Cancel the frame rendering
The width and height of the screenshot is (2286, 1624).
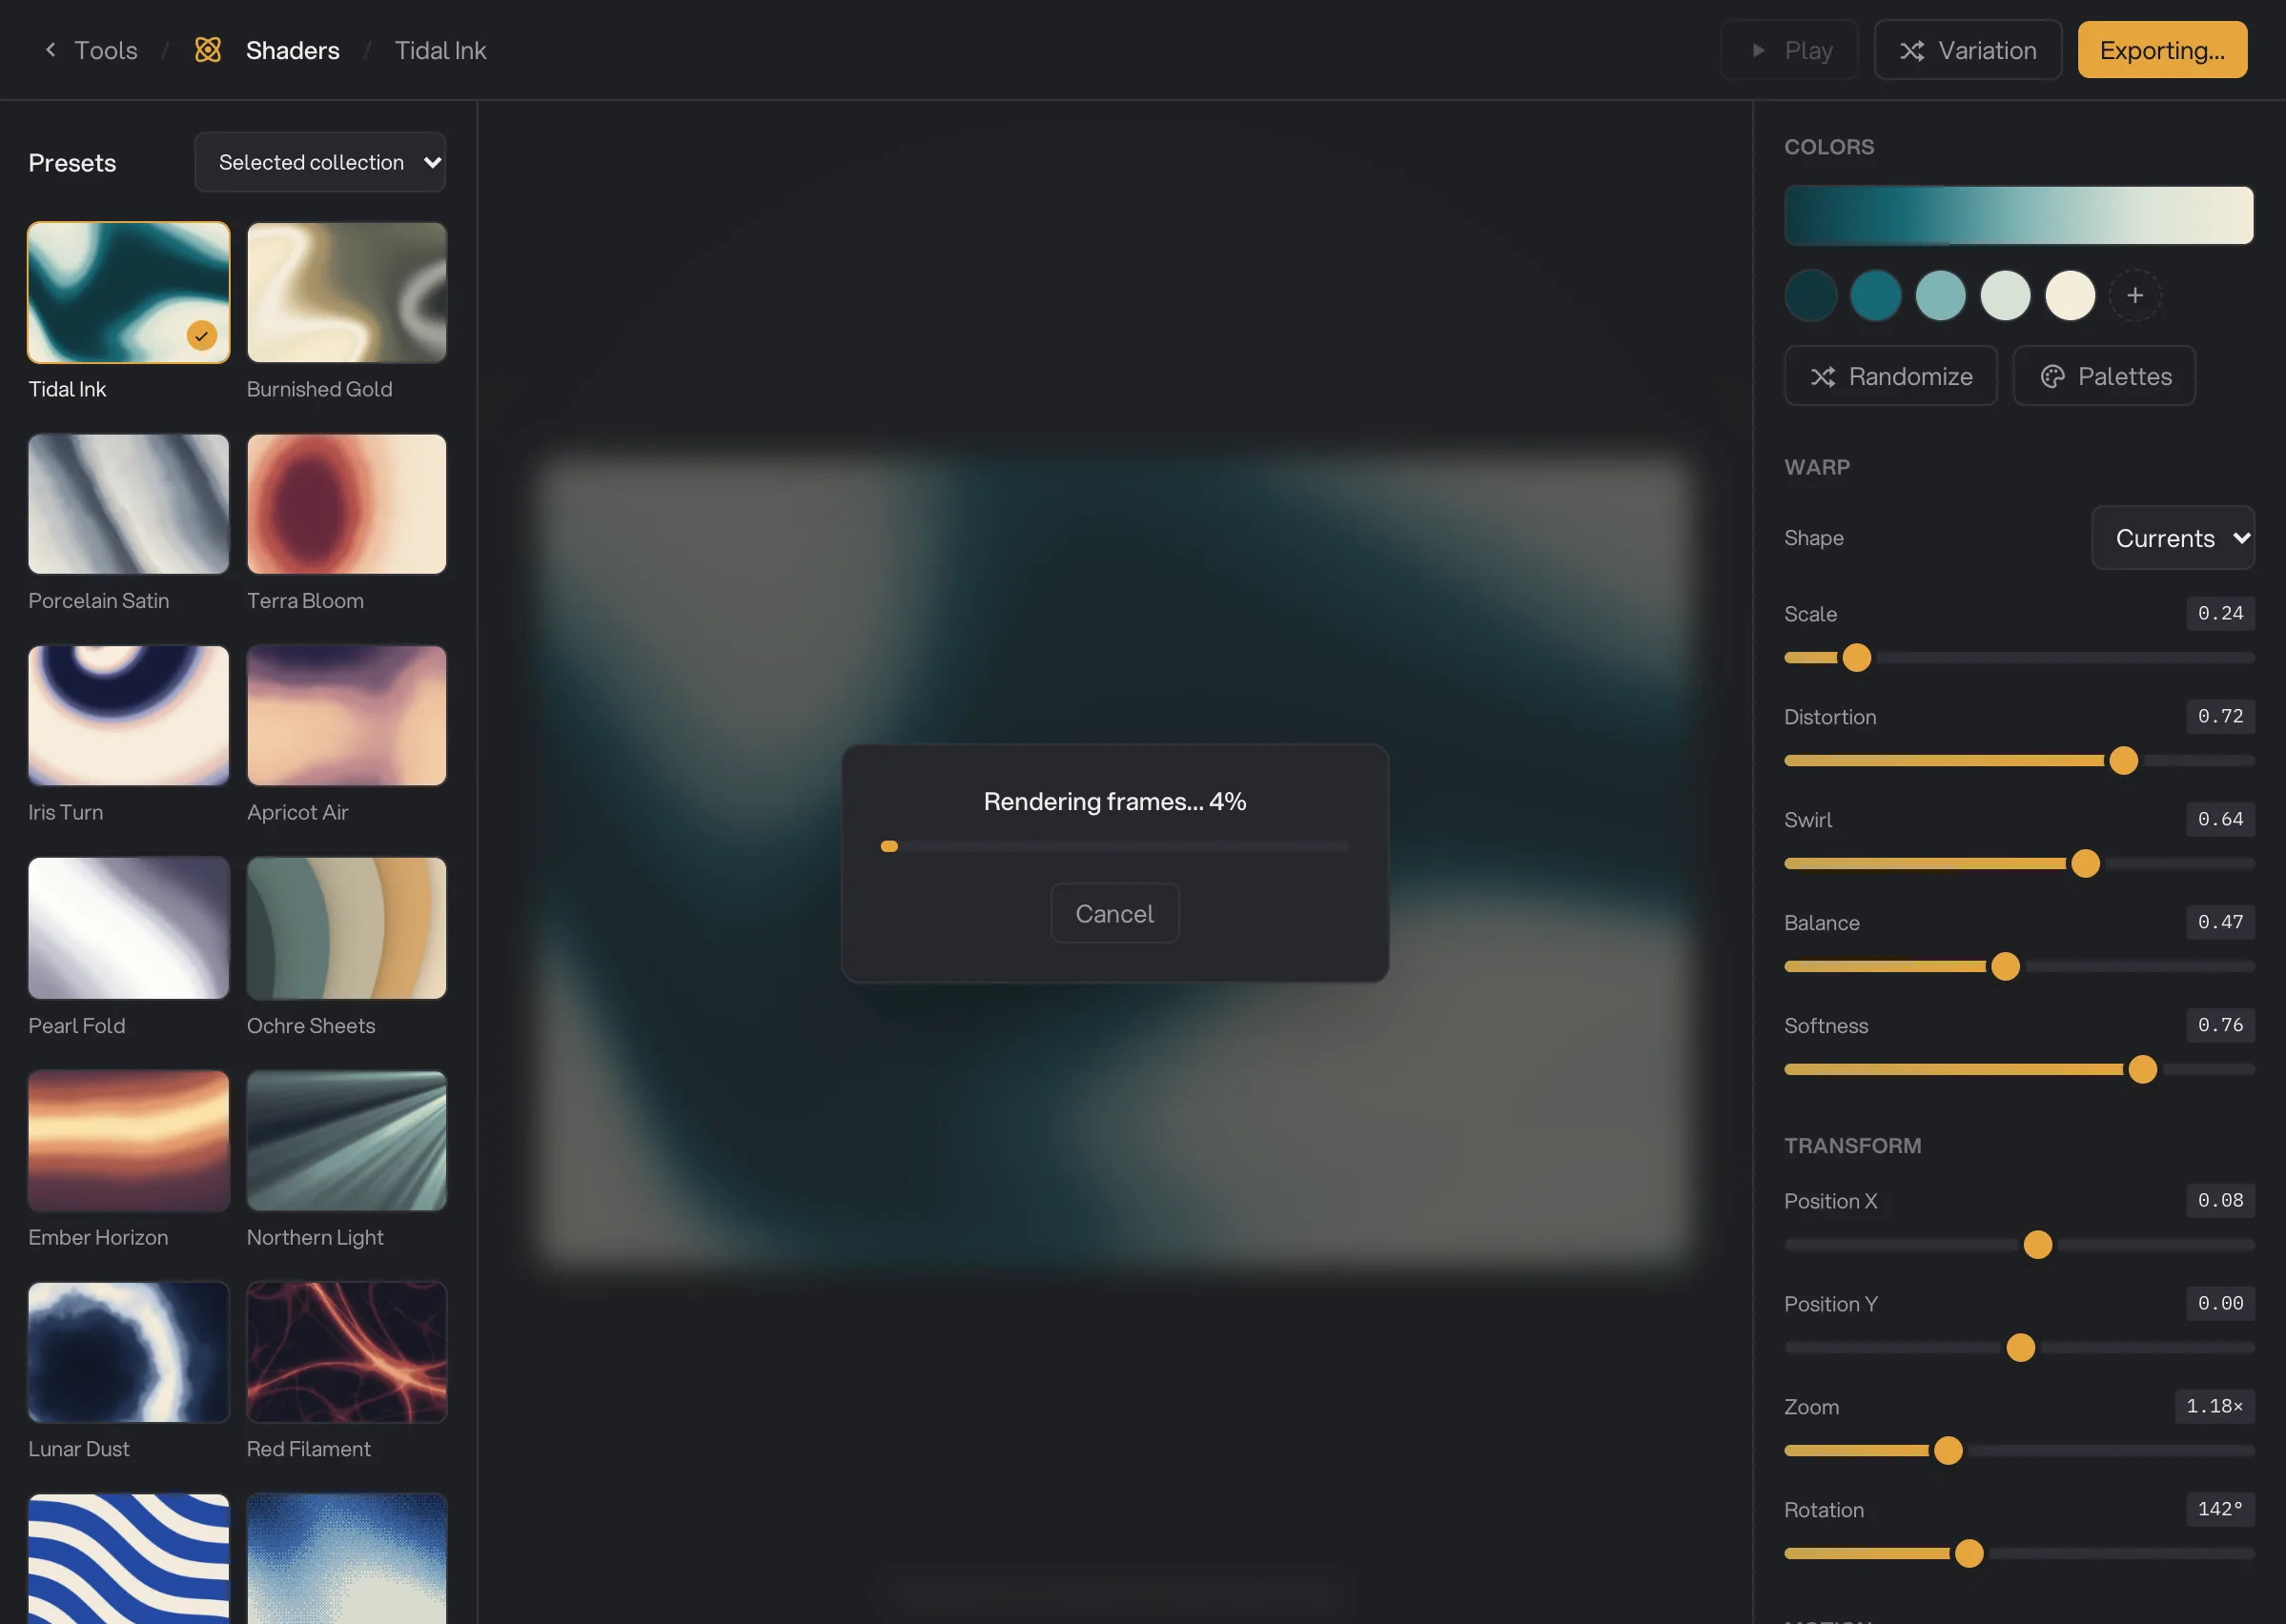(1114, 913)
